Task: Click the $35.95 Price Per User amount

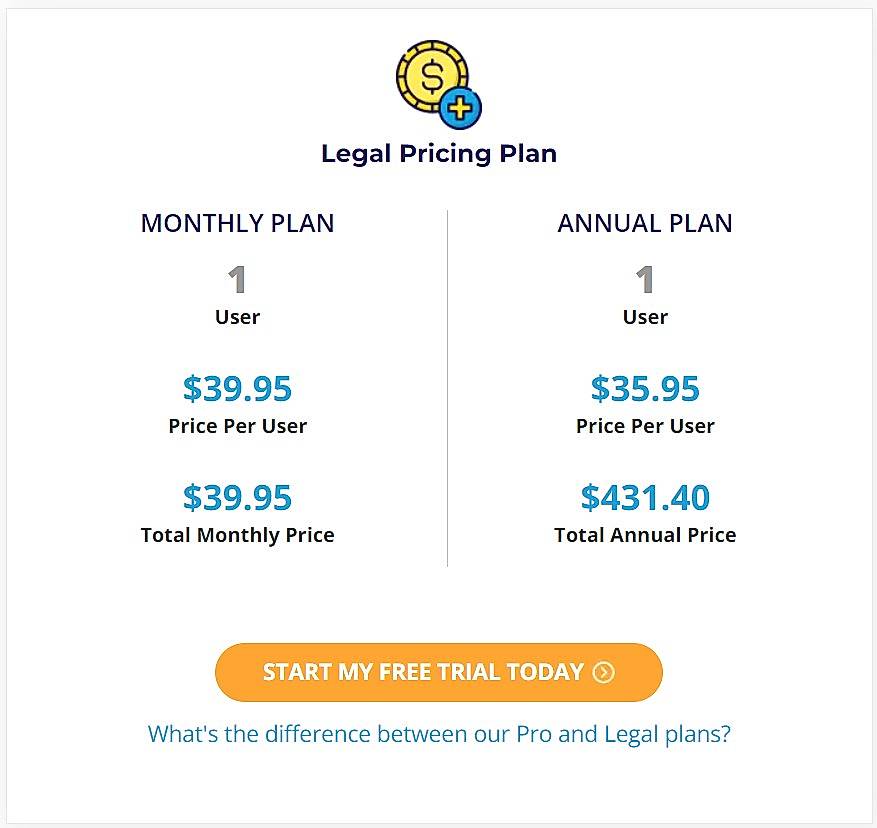Action: pos(645,389)
